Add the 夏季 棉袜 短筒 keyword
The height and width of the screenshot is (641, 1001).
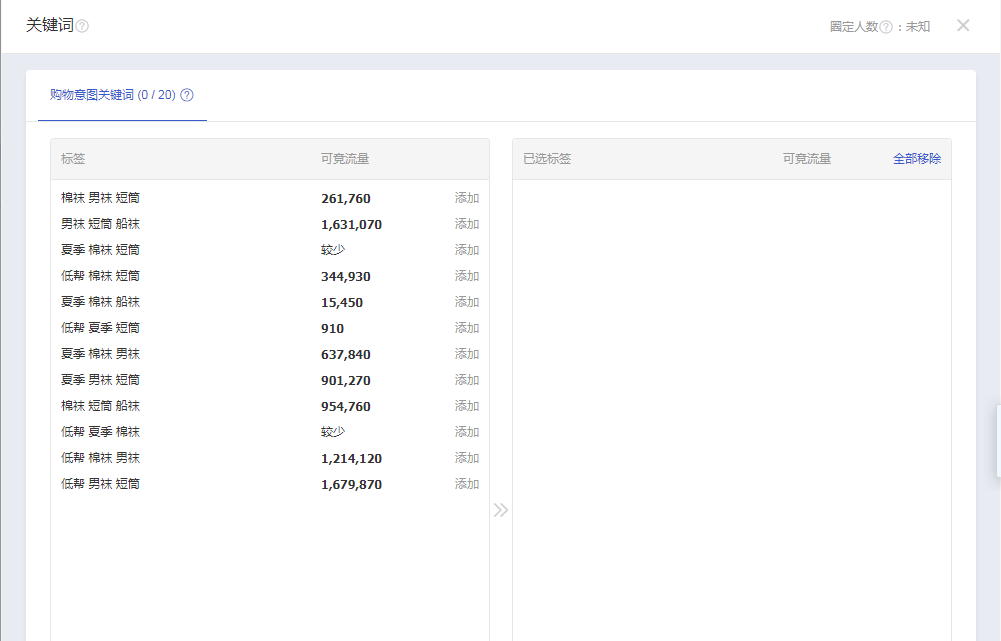coord(467,250)
